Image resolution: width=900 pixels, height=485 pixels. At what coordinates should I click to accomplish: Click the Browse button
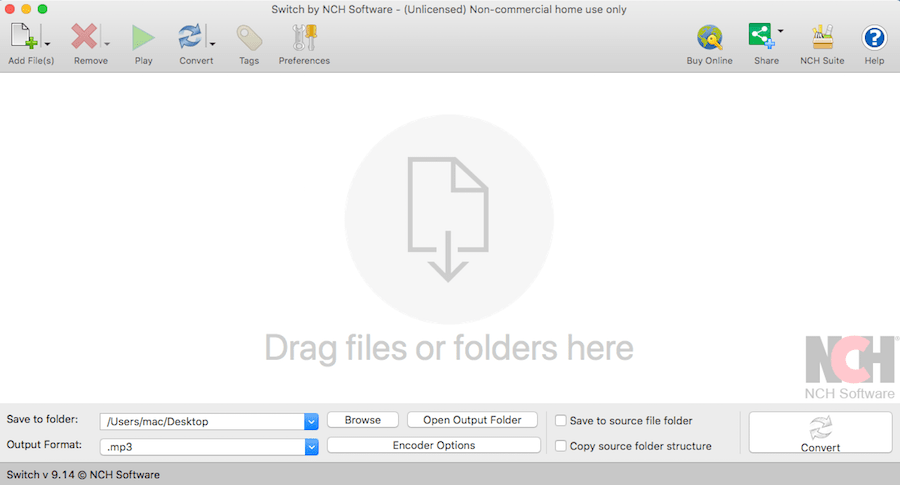pos(363,420)
